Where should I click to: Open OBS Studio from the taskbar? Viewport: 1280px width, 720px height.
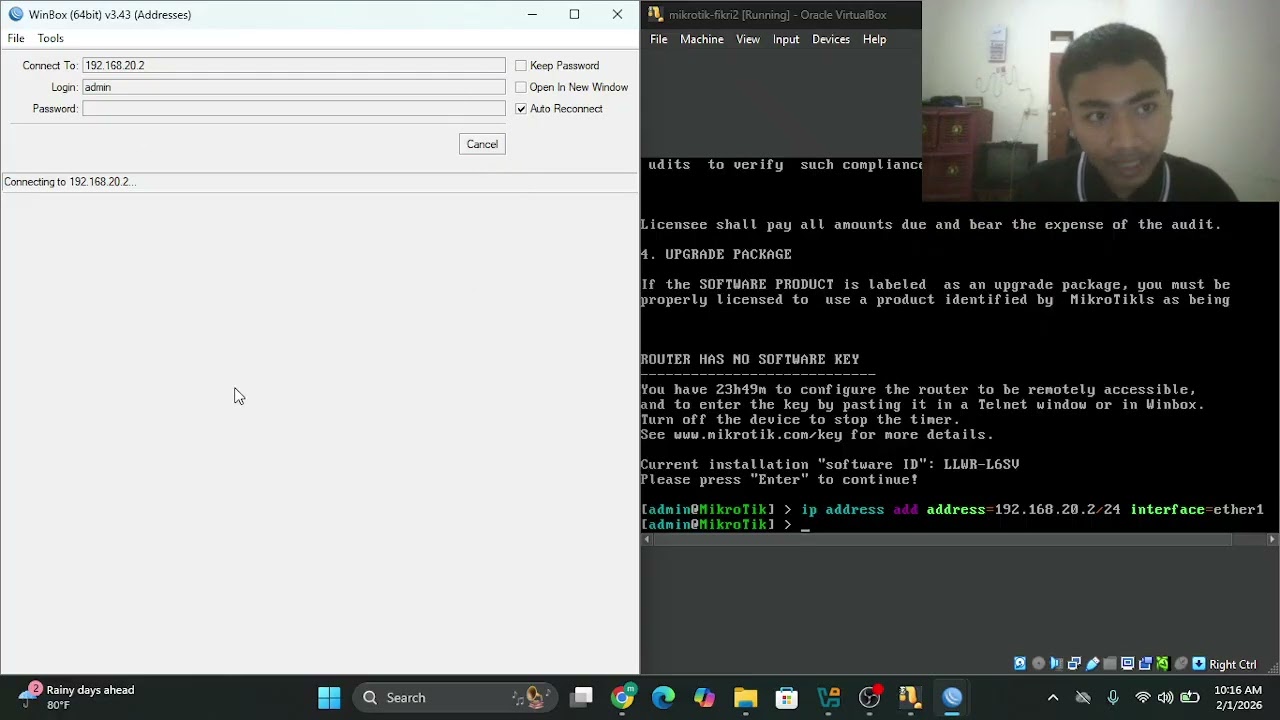(x=870, y=697)
